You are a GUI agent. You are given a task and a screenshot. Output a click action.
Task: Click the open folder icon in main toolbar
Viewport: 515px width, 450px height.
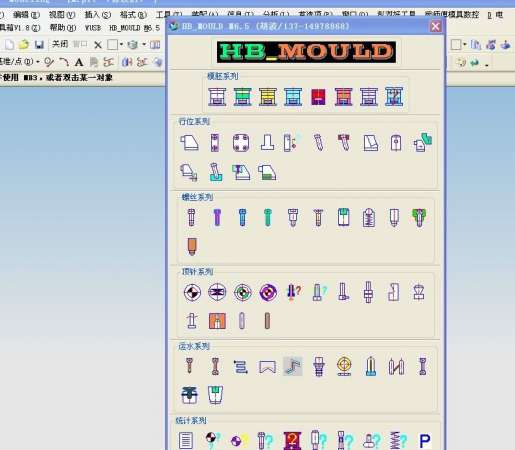24,44
